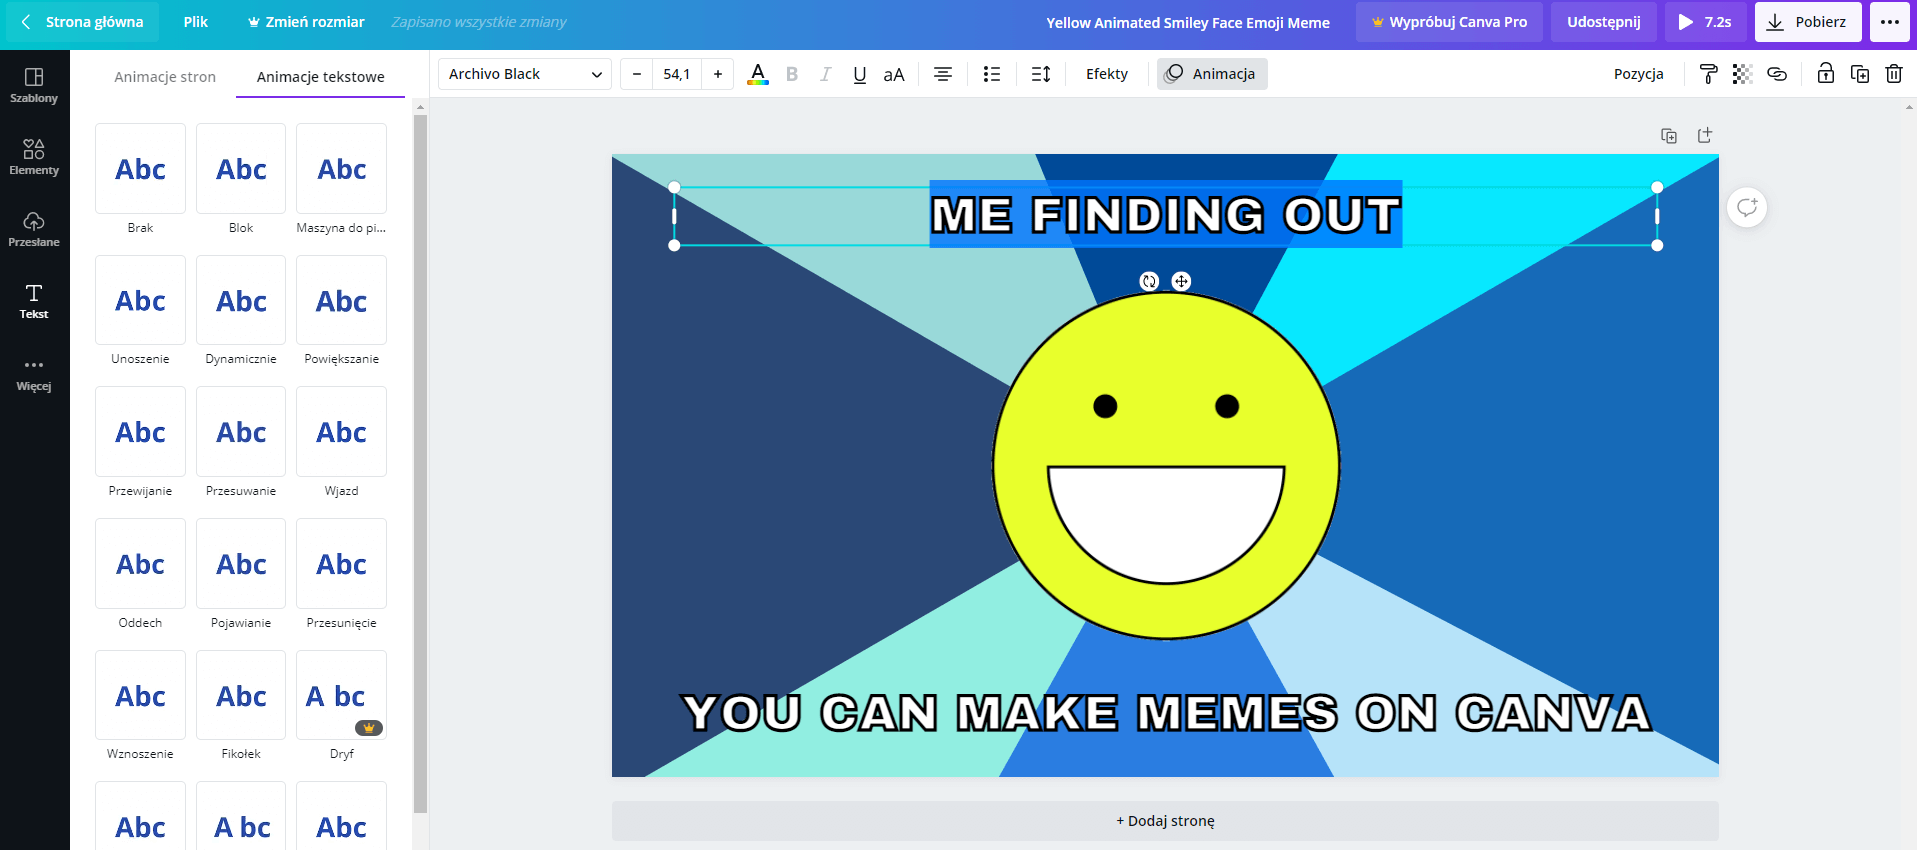Open the transparency checkerboard icon
This screenshot has width=1917, height=850.
1742,74
